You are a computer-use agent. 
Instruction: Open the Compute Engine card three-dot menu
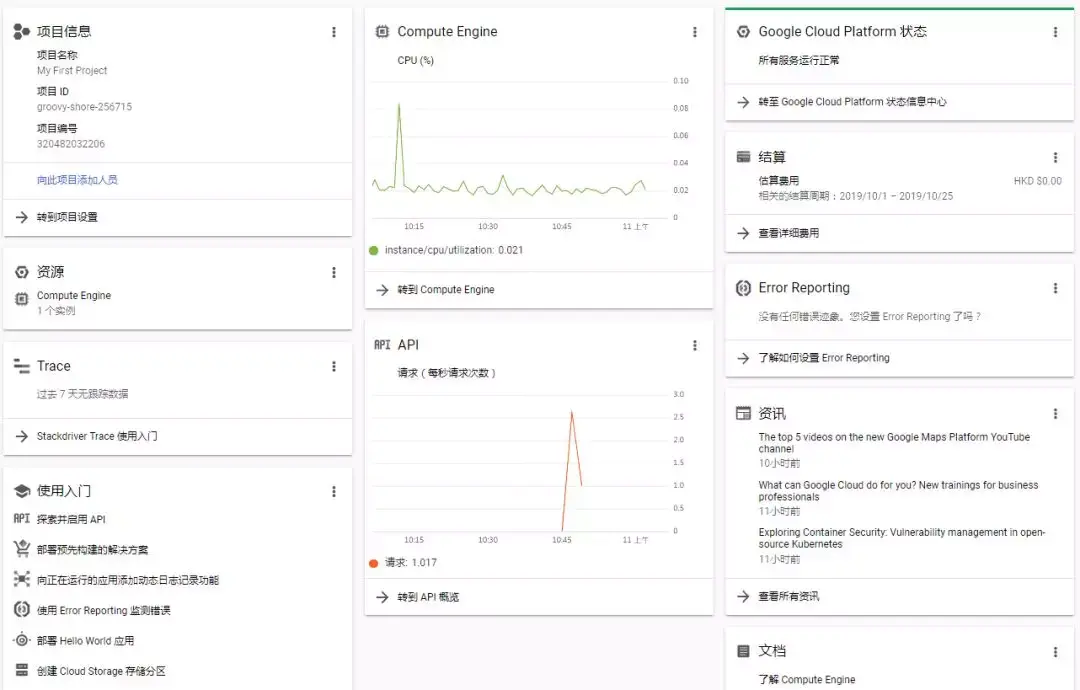tap(695, 32)
